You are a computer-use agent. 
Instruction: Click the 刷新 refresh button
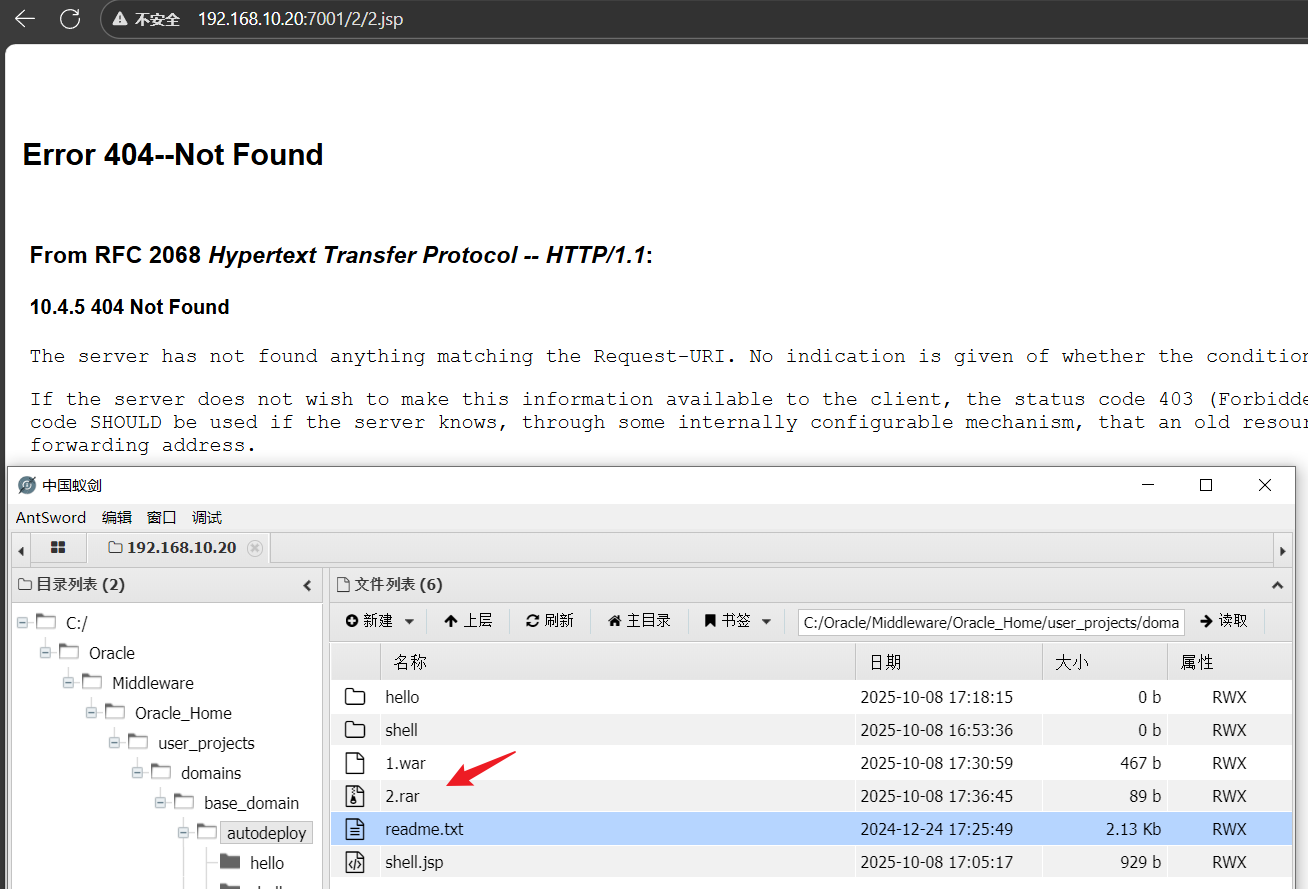click(550, 621)
